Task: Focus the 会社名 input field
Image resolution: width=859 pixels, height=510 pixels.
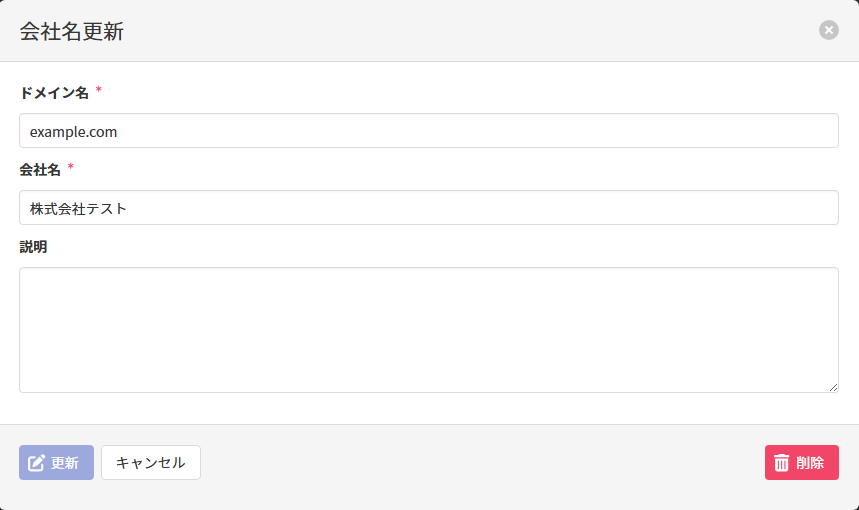Action: [428, 208]
